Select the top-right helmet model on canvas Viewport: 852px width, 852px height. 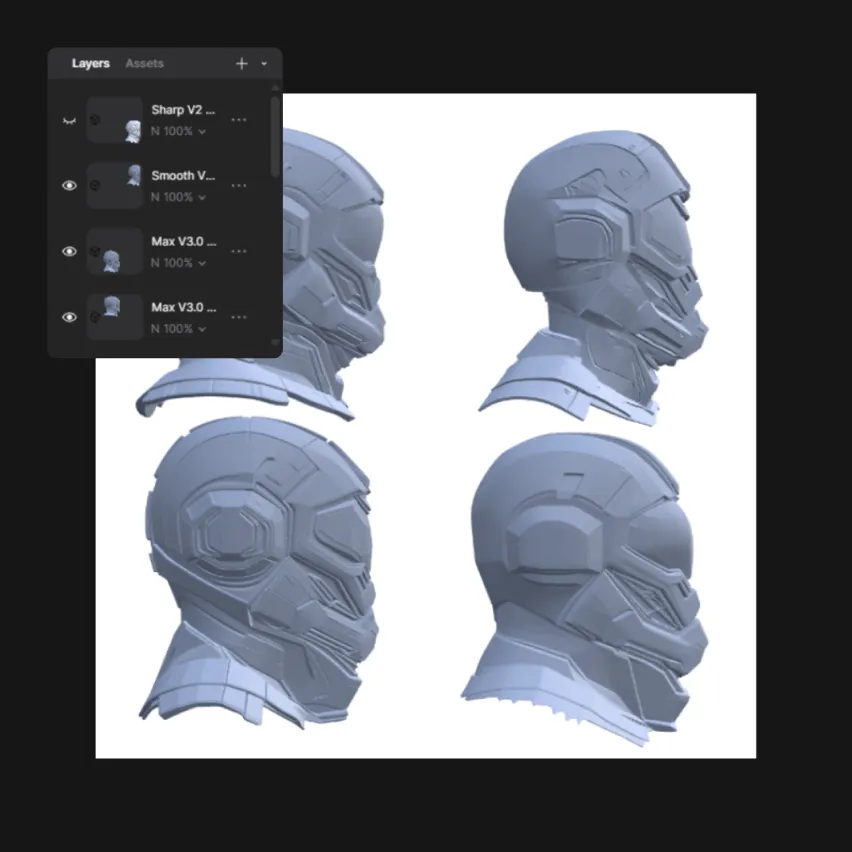(x=593, y=278)
